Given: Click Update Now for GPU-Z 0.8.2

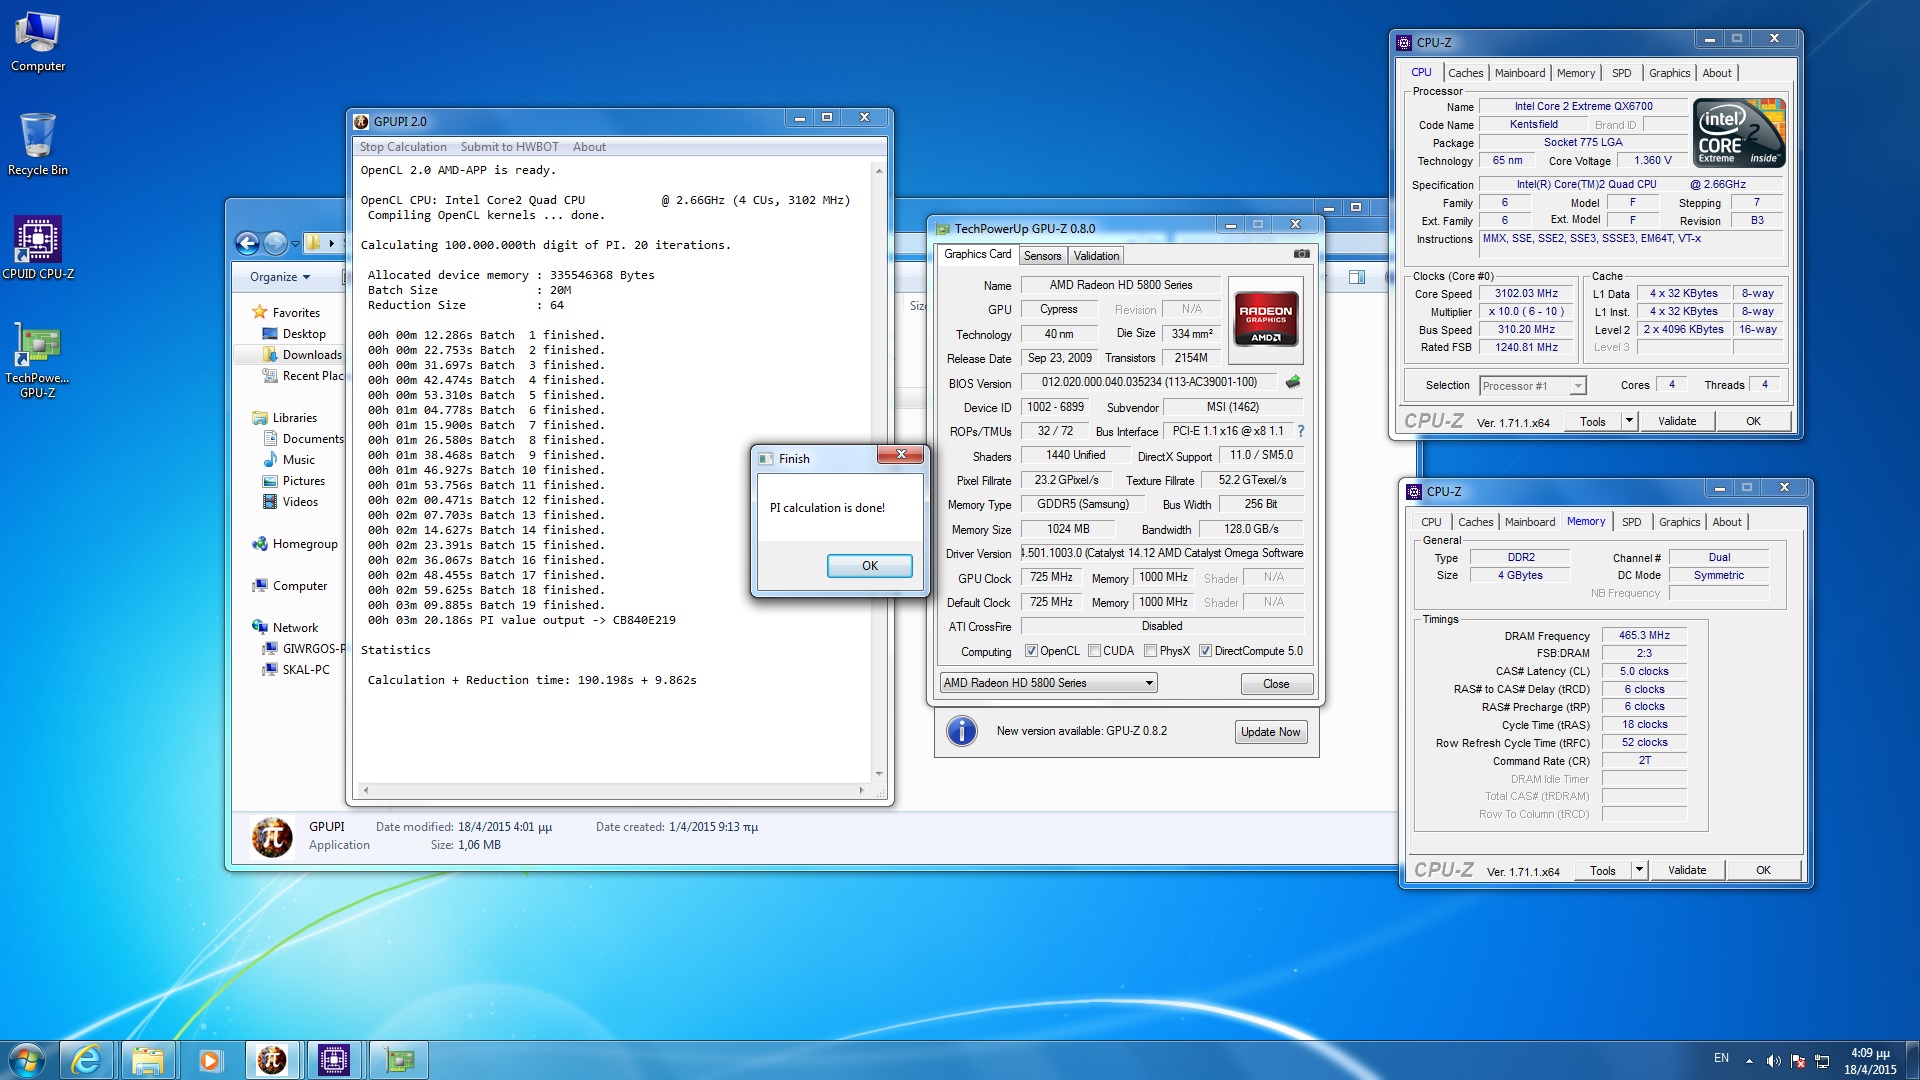Looking at the screenshot, I should point(1270,732).
